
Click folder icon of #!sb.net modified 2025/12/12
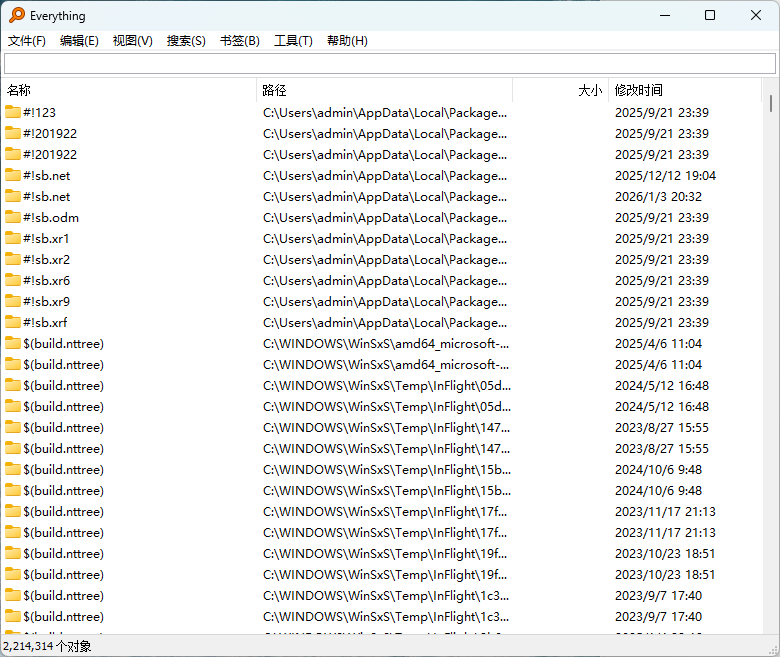point(13,175)
